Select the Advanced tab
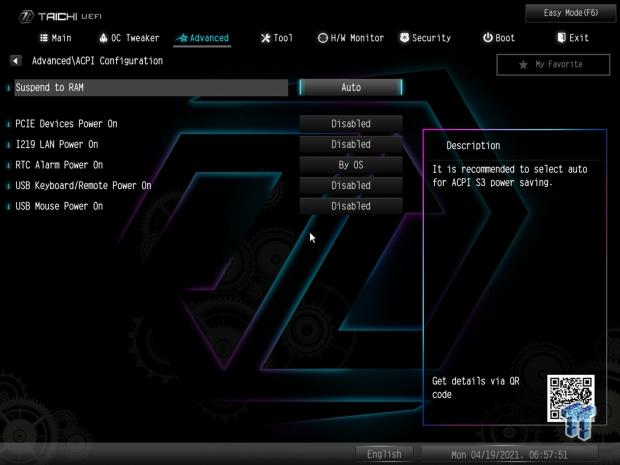This screenshot has width=620, height=465. point(202,38)
